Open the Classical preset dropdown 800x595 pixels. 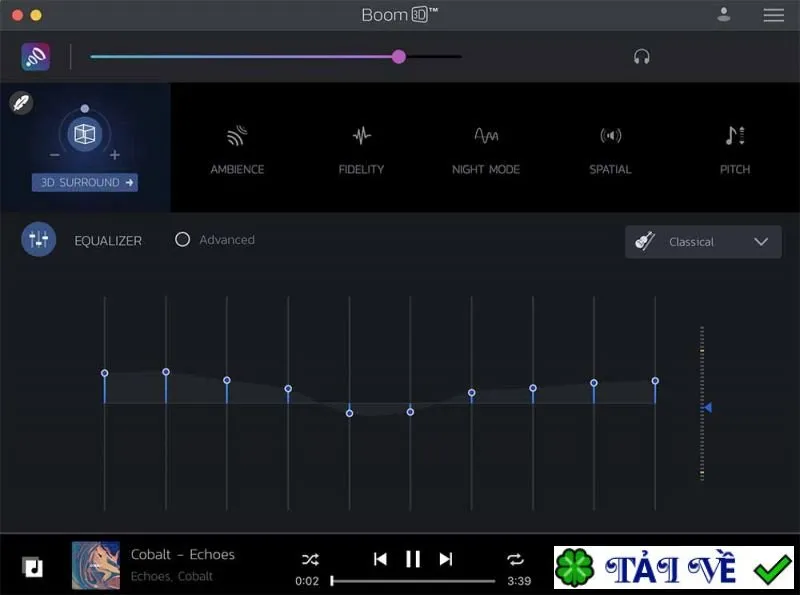coord(703,242)
